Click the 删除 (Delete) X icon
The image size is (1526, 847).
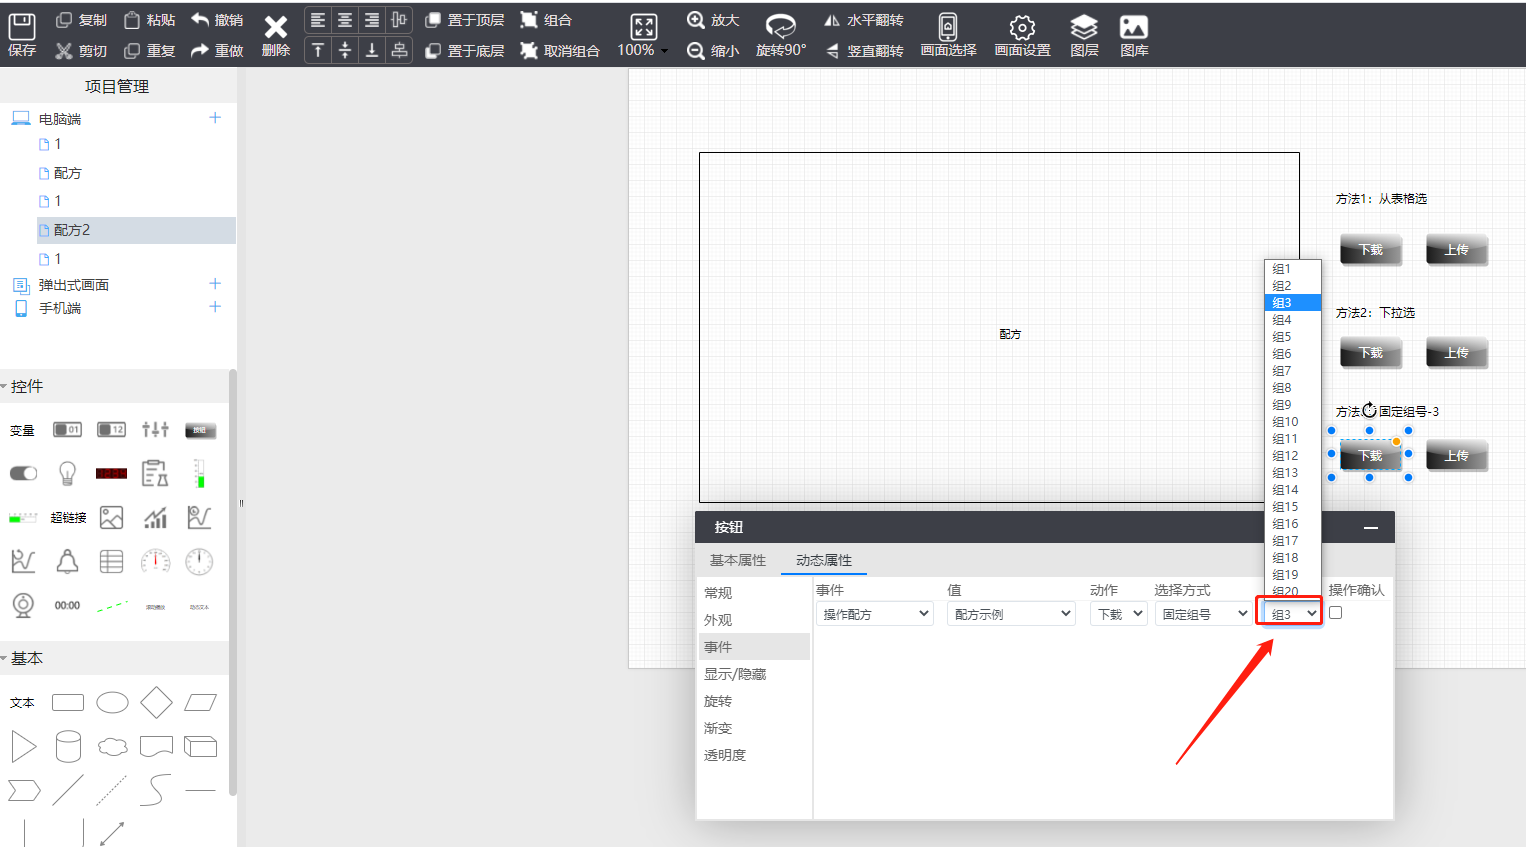click(275, 34)
